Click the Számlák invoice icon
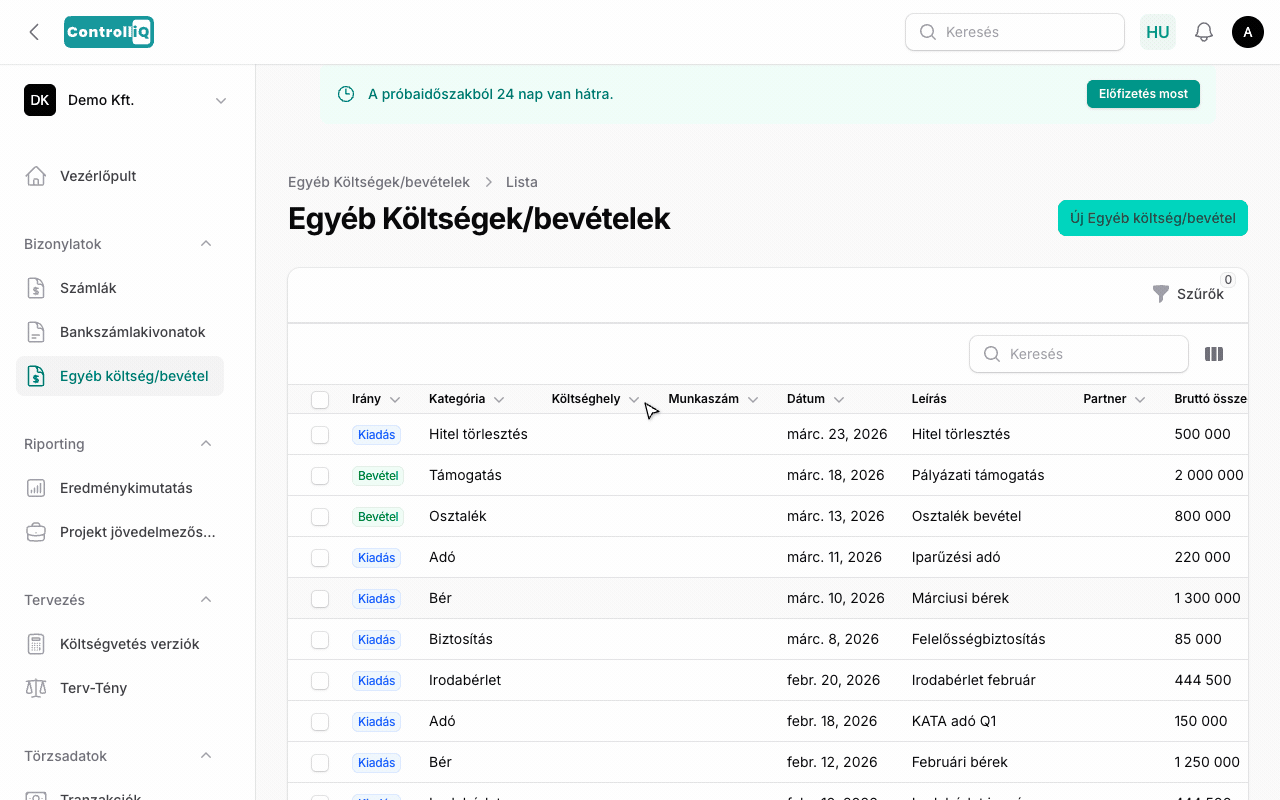 tap(36, 288)
